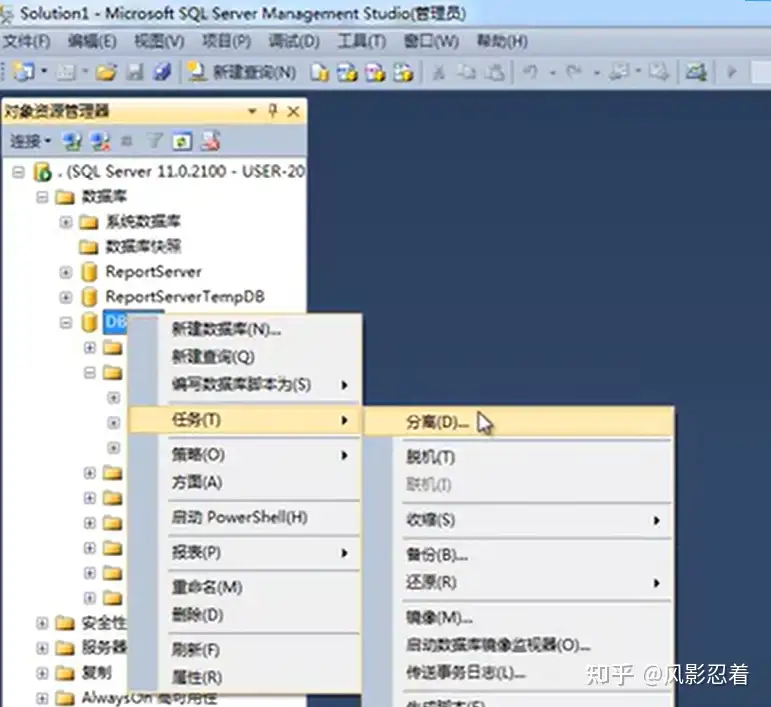This screenshot has height=707, width=771.
Task: Choose 新建数据库(N)... from context menu
Action: tap(245, 329)
